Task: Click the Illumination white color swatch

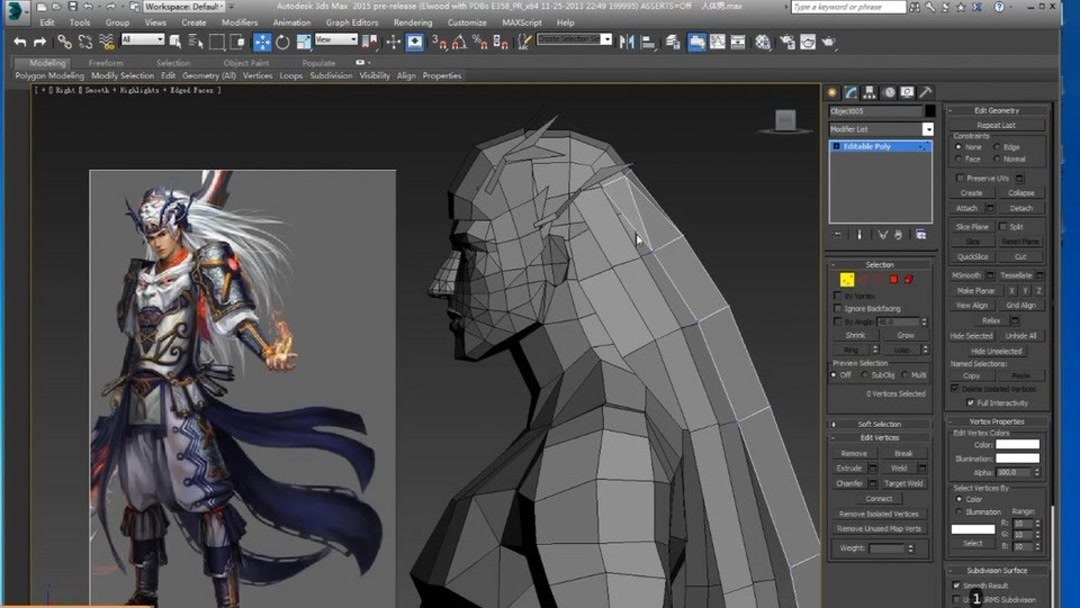Action: coord(1017,458)
